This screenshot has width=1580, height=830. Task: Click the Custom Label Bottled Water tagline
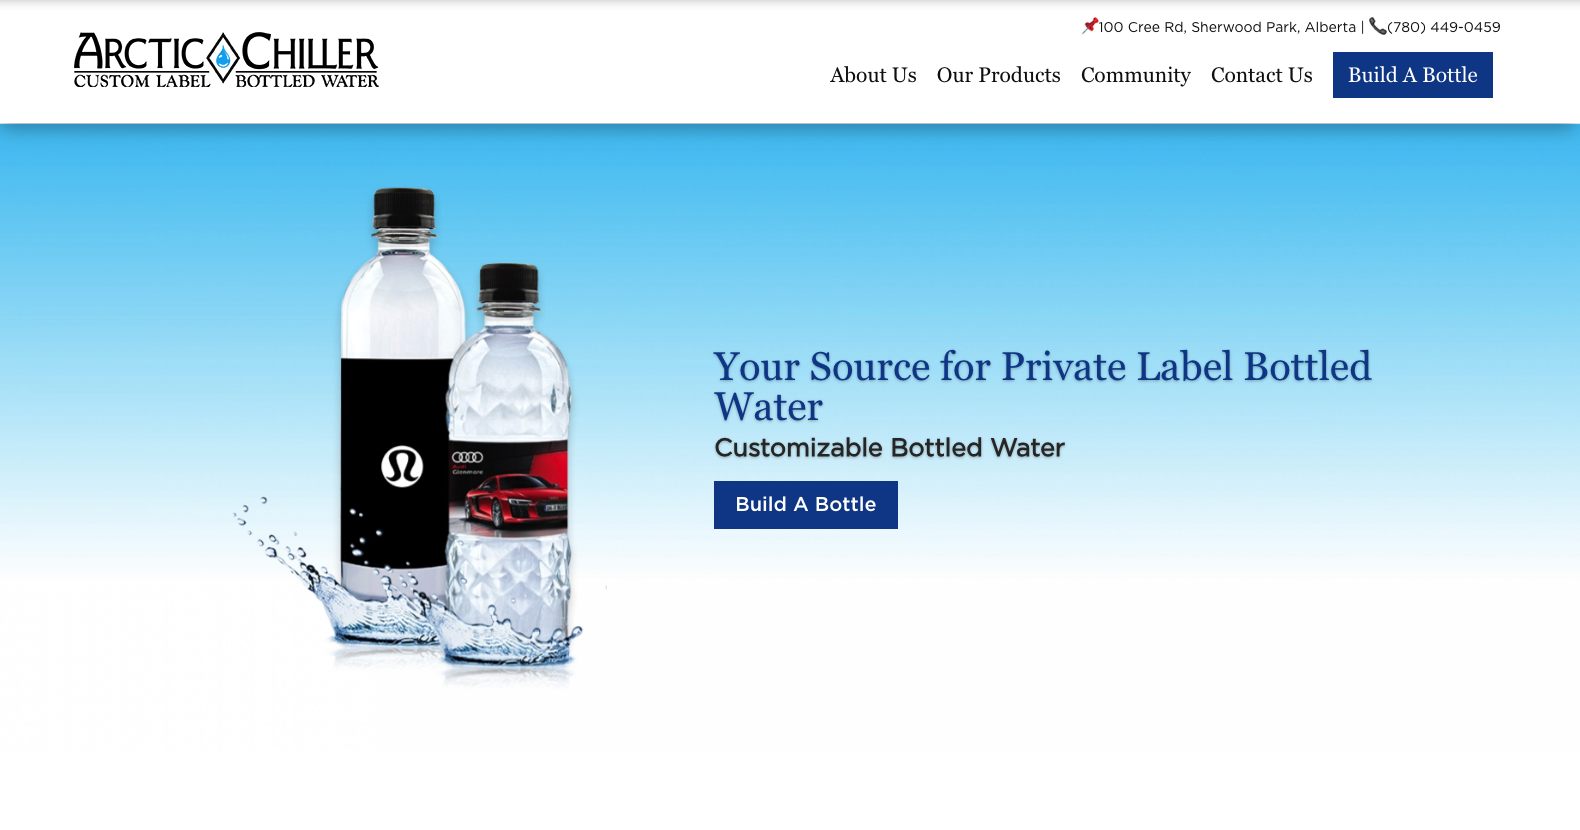pos(226,81)
